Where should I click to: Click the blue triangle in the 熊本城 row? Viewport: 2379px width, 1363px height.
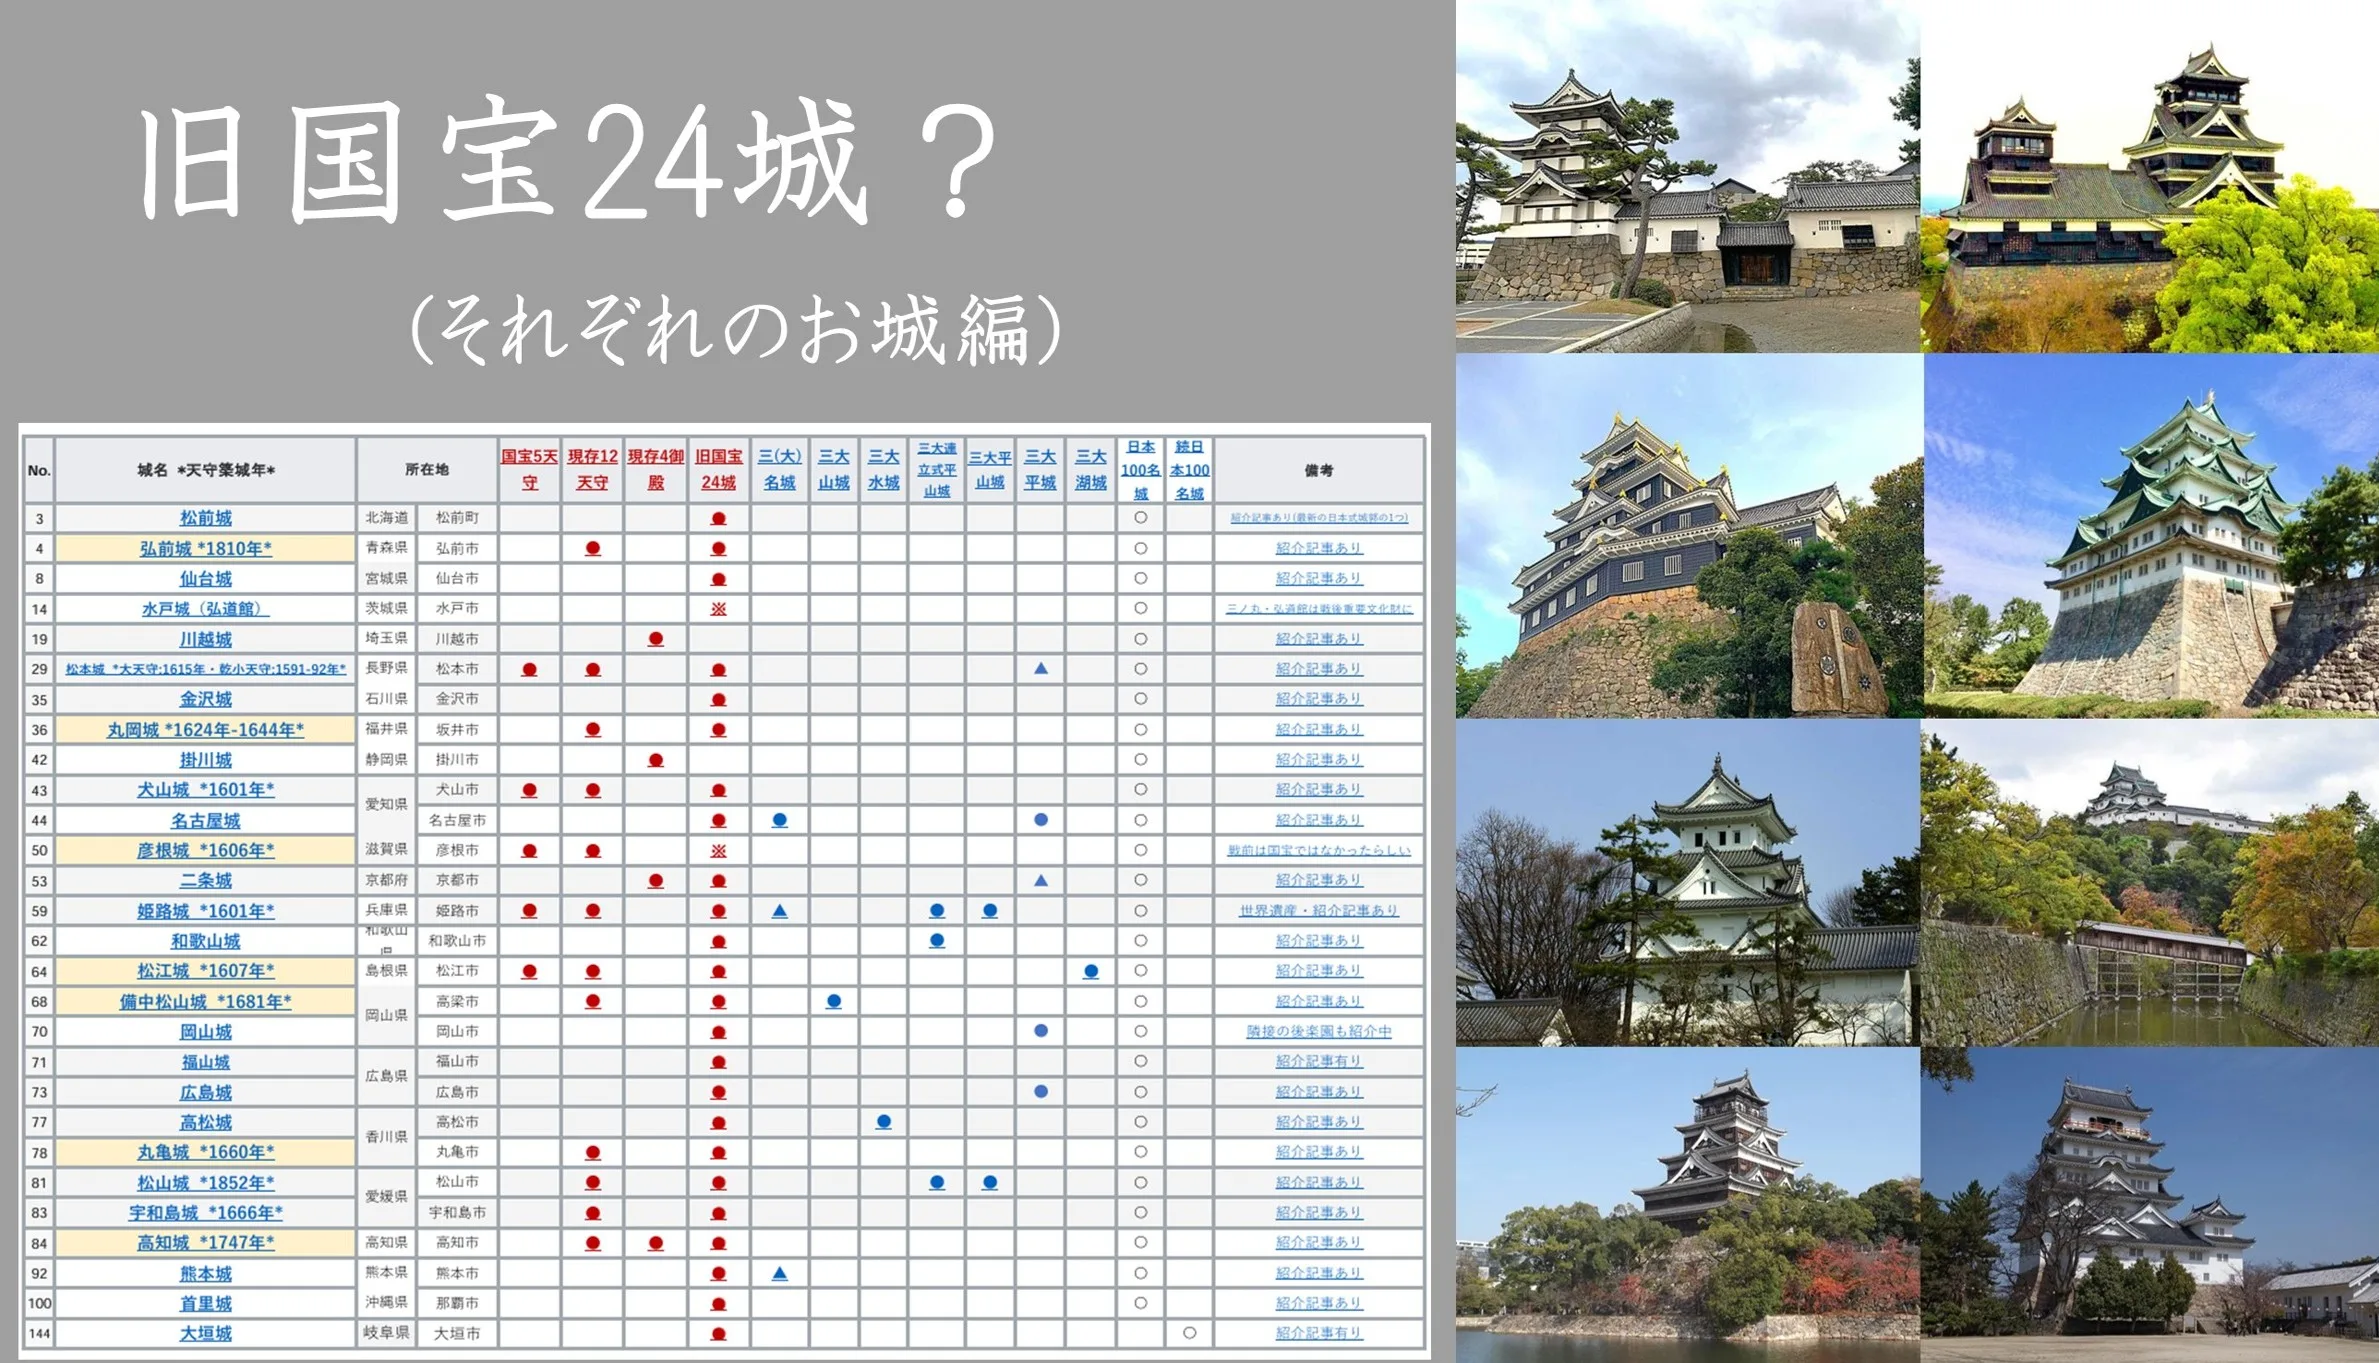click(779, 1273)
